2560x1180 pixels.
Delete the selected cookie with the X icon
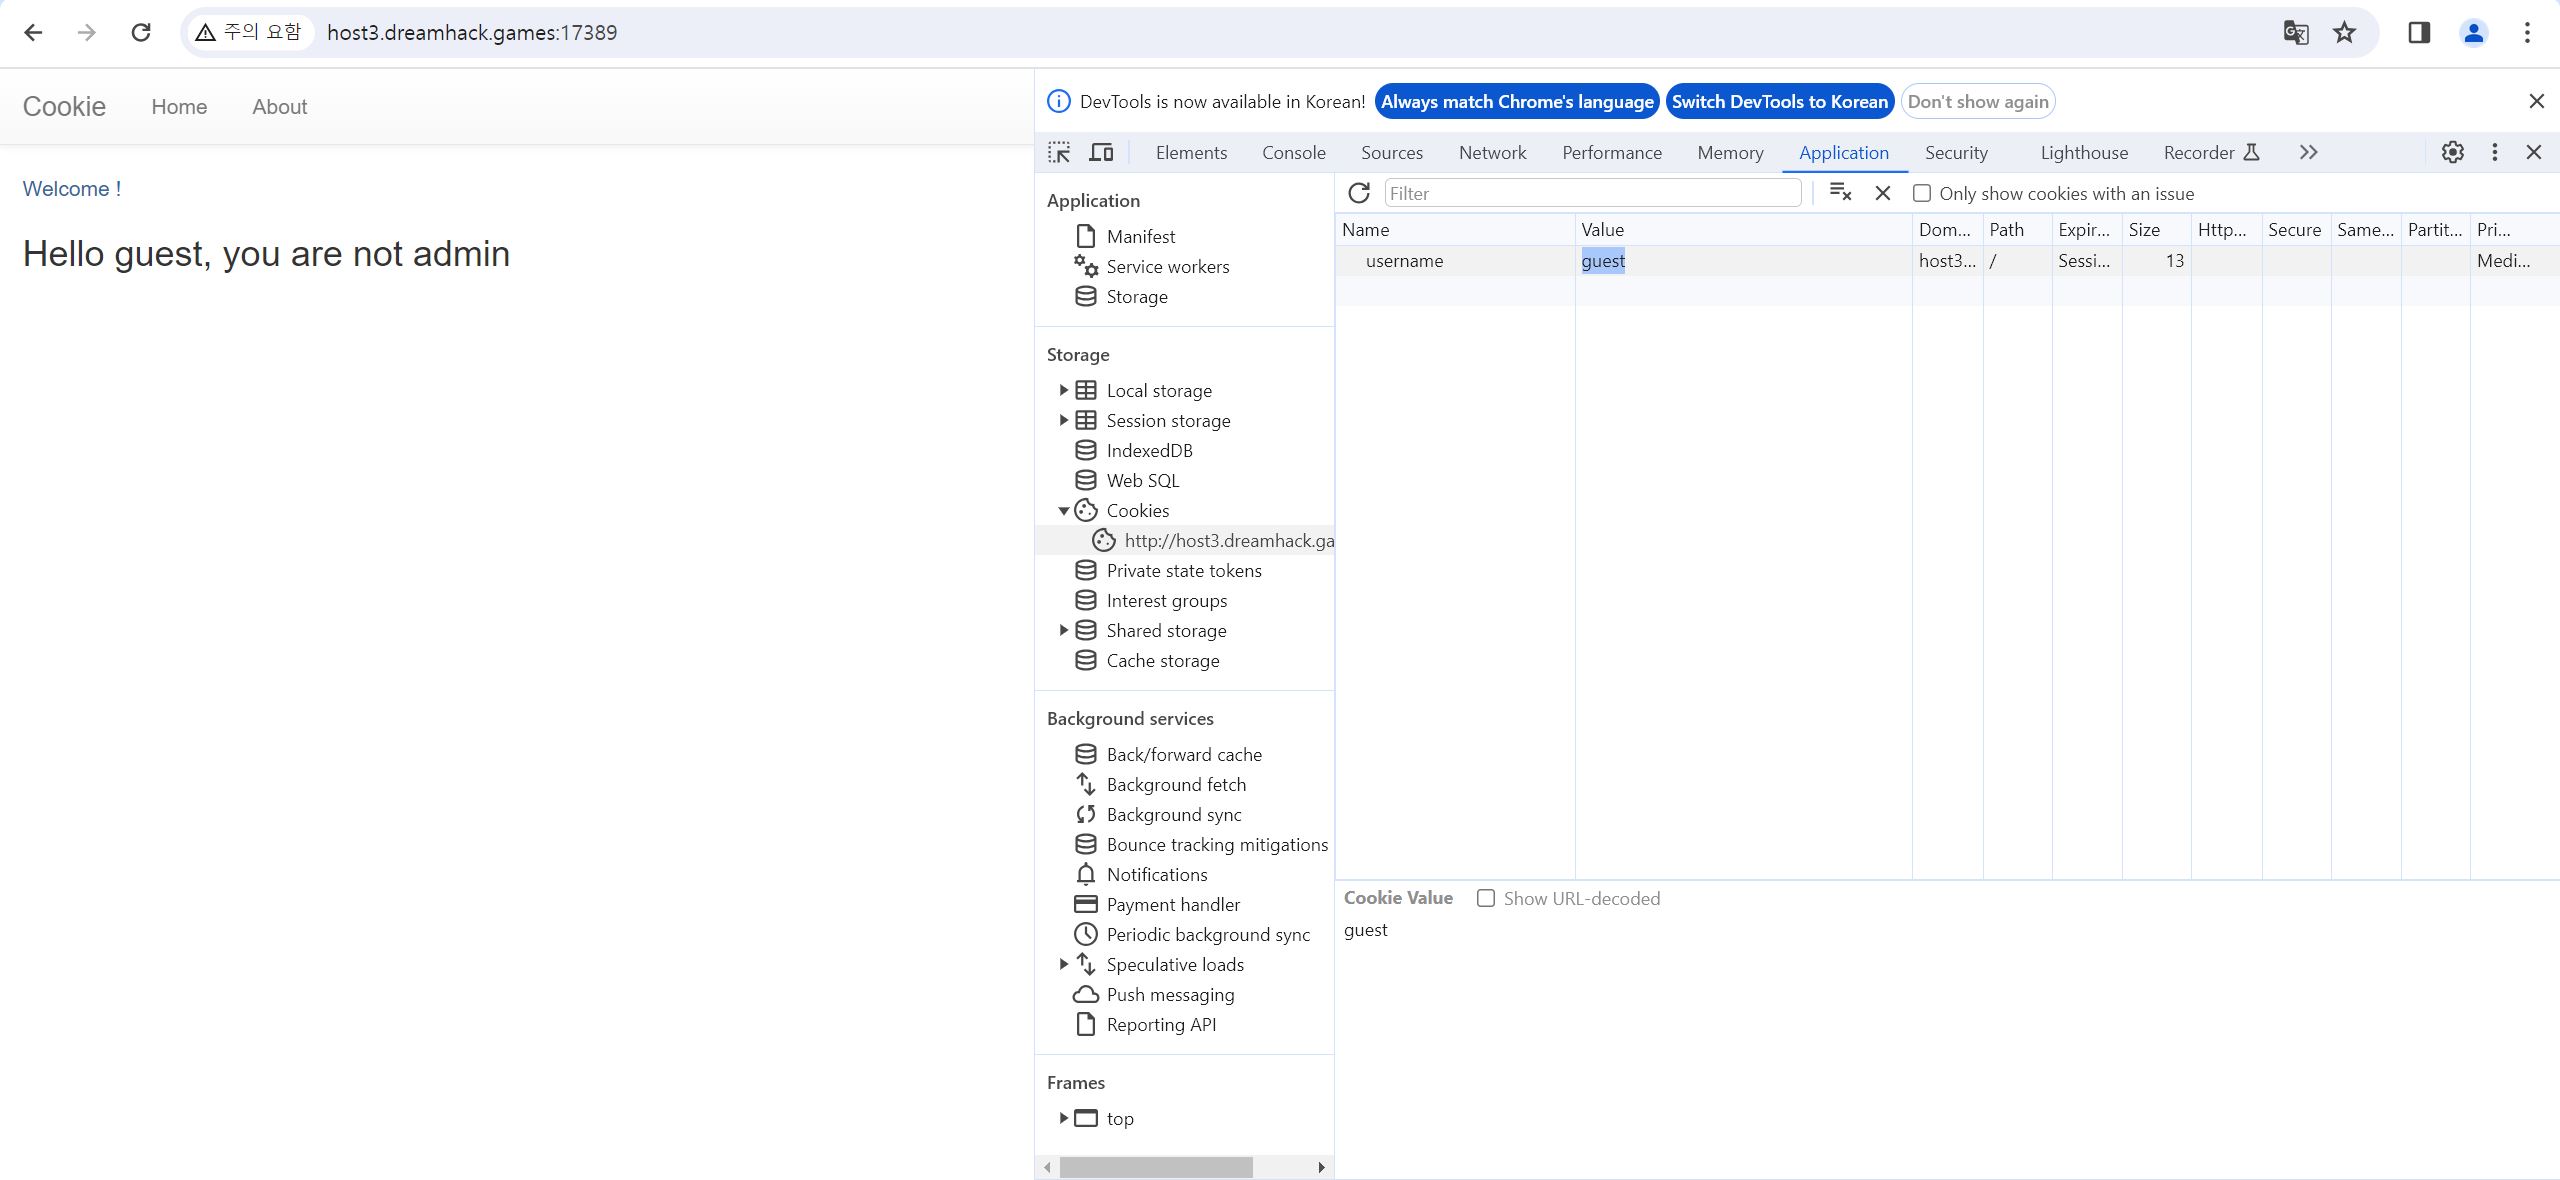pyautogui.click(x=1883, y=193)
